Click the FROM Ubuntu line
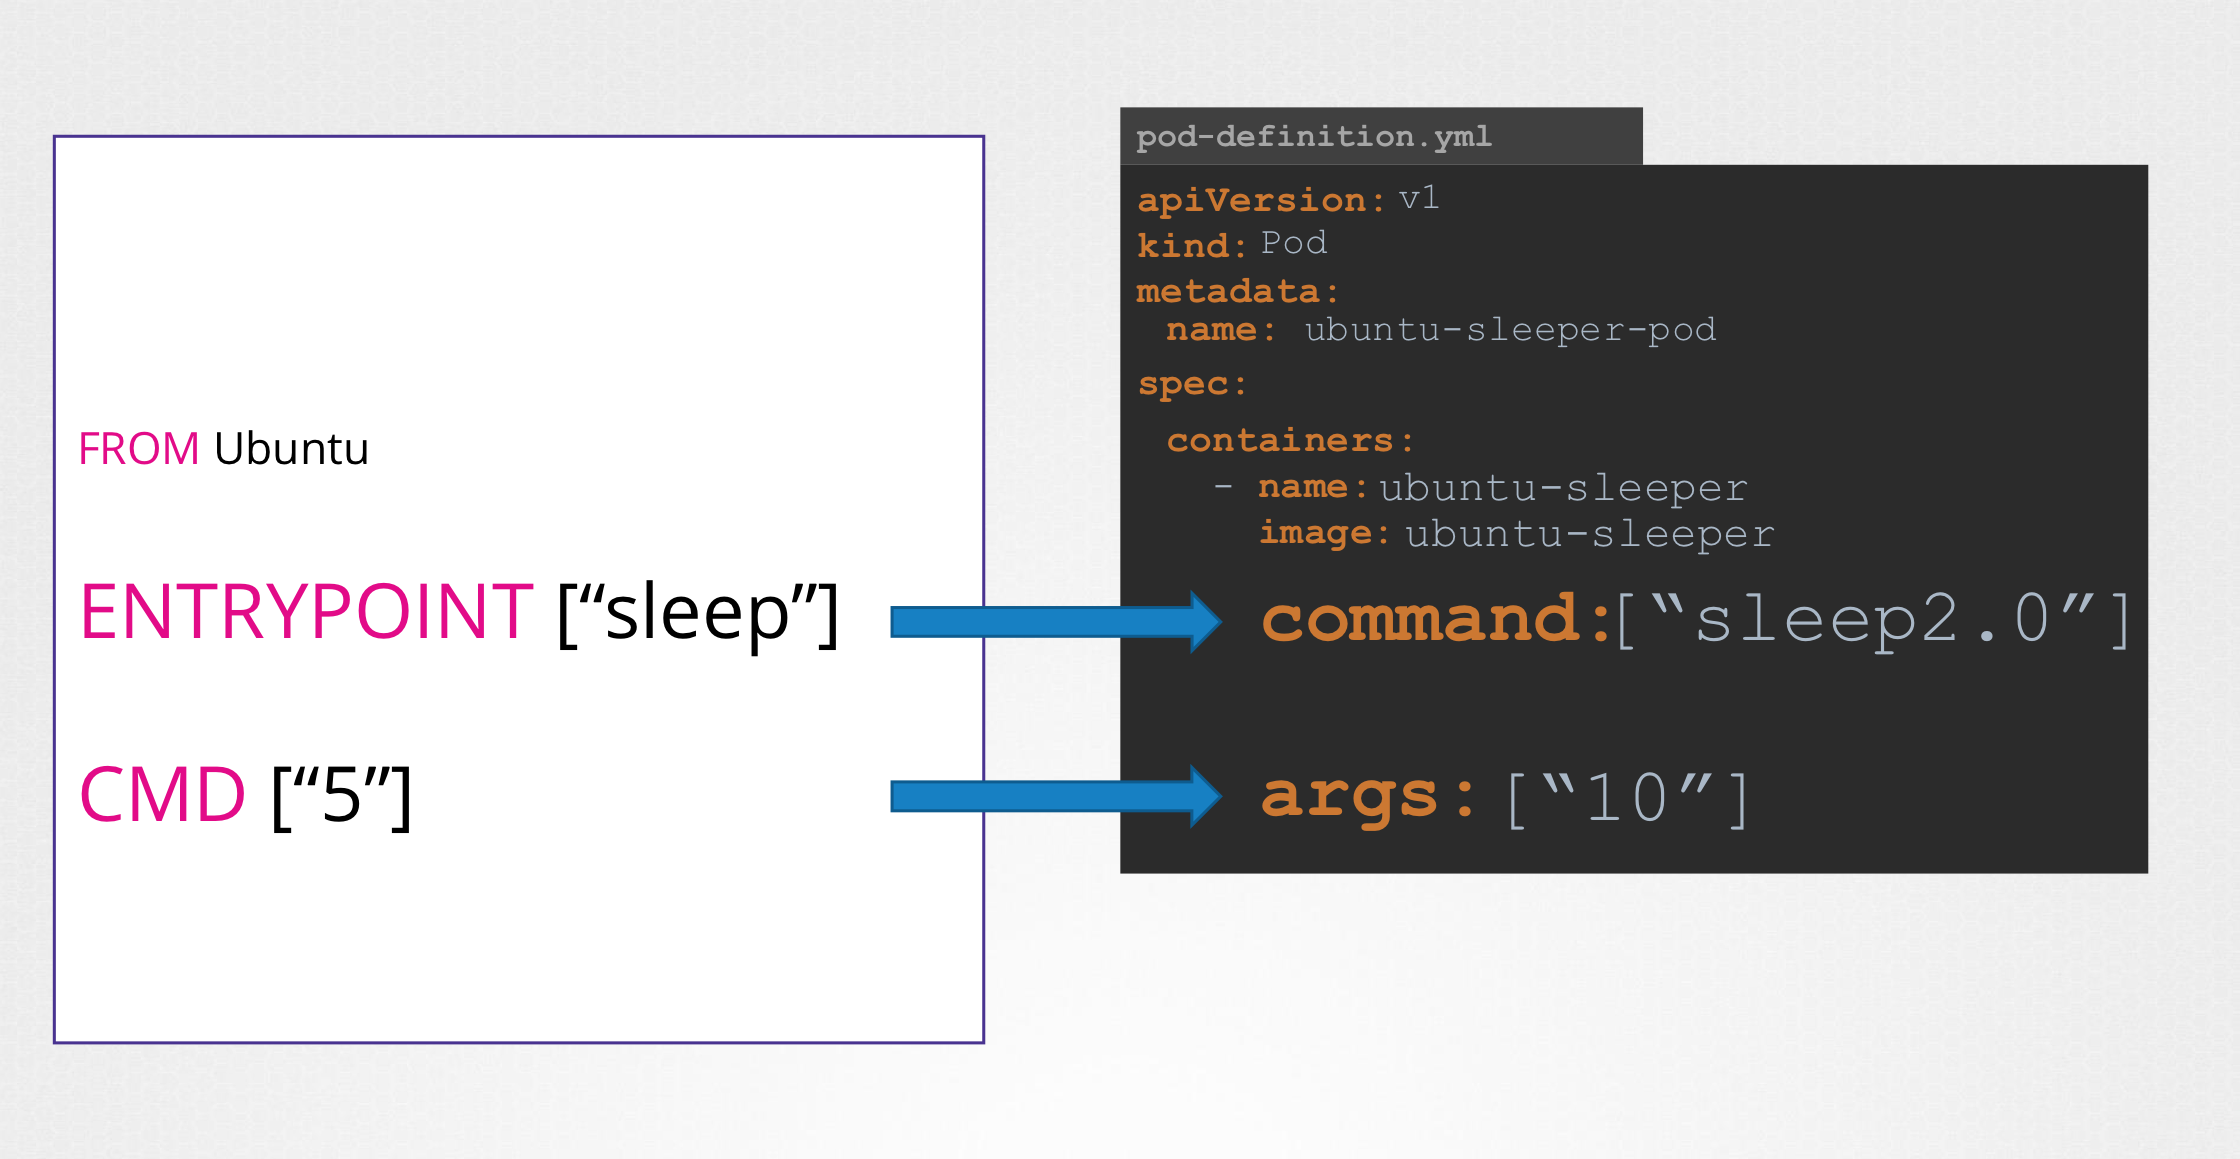The width and height of the screenshot is (2240, 1159). point(222,449)
